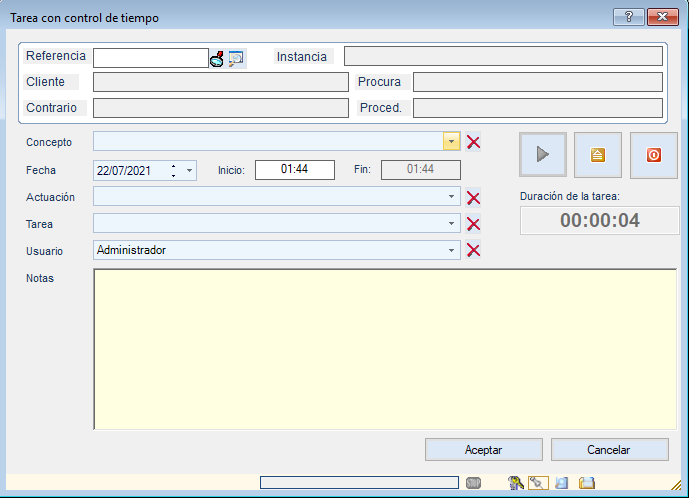The image size is (689, 498).
Task: Toggle the pushpin icon in the status bar
Action: point(537,483)
